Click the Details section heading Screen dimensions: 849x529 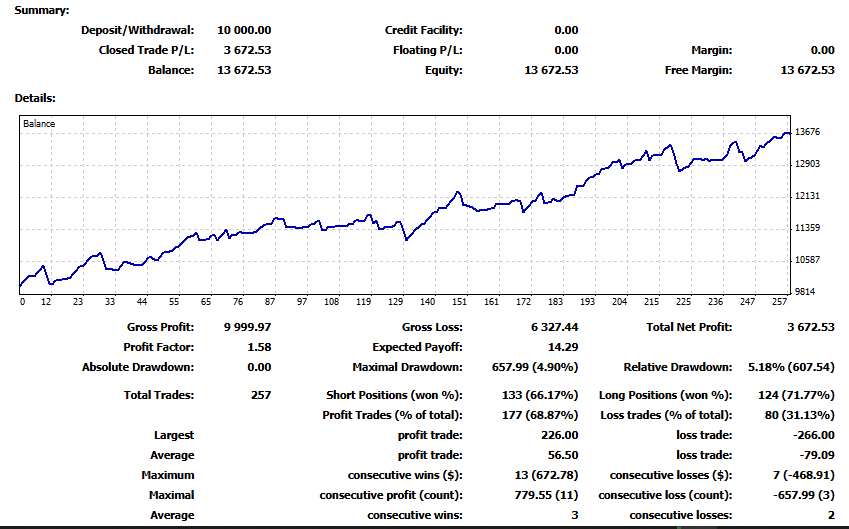(x=35, y=99)
